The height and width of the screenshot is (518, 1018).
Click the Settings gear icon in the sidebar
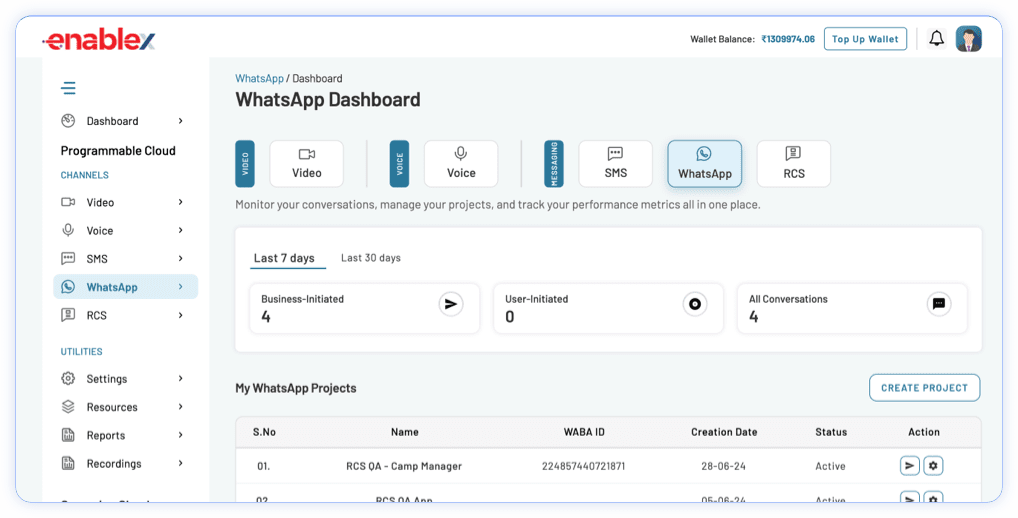(68, 378)
